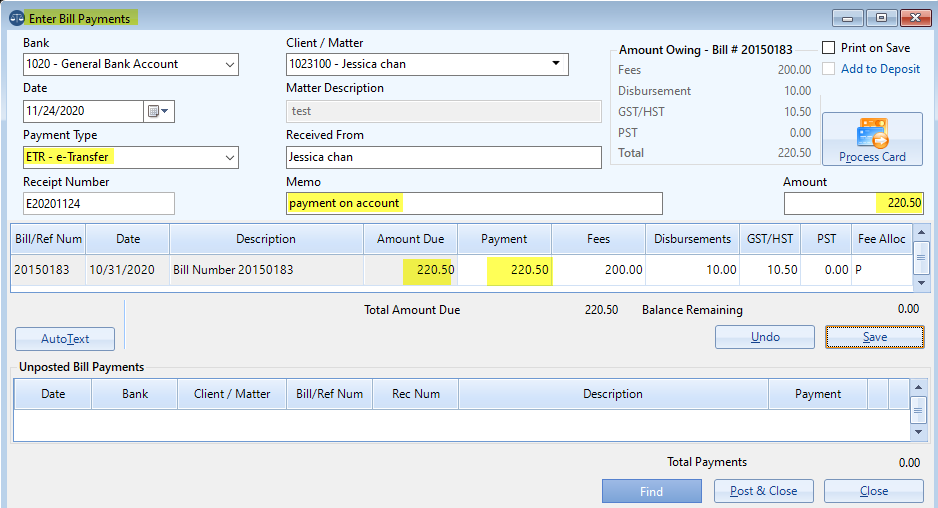Screen dimensions: 938x508
Task: Click the Save button
Action: (875, 337)
